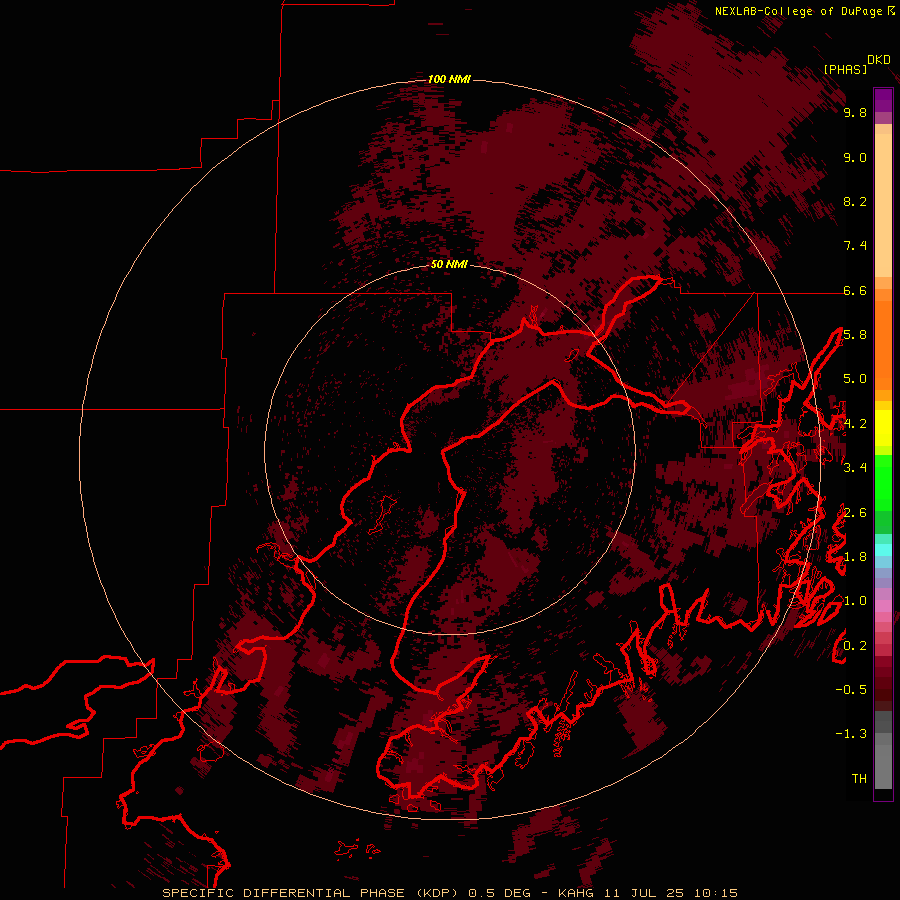
Task: Pick the peach color band beside 8.2
Action: pos(883,205)
